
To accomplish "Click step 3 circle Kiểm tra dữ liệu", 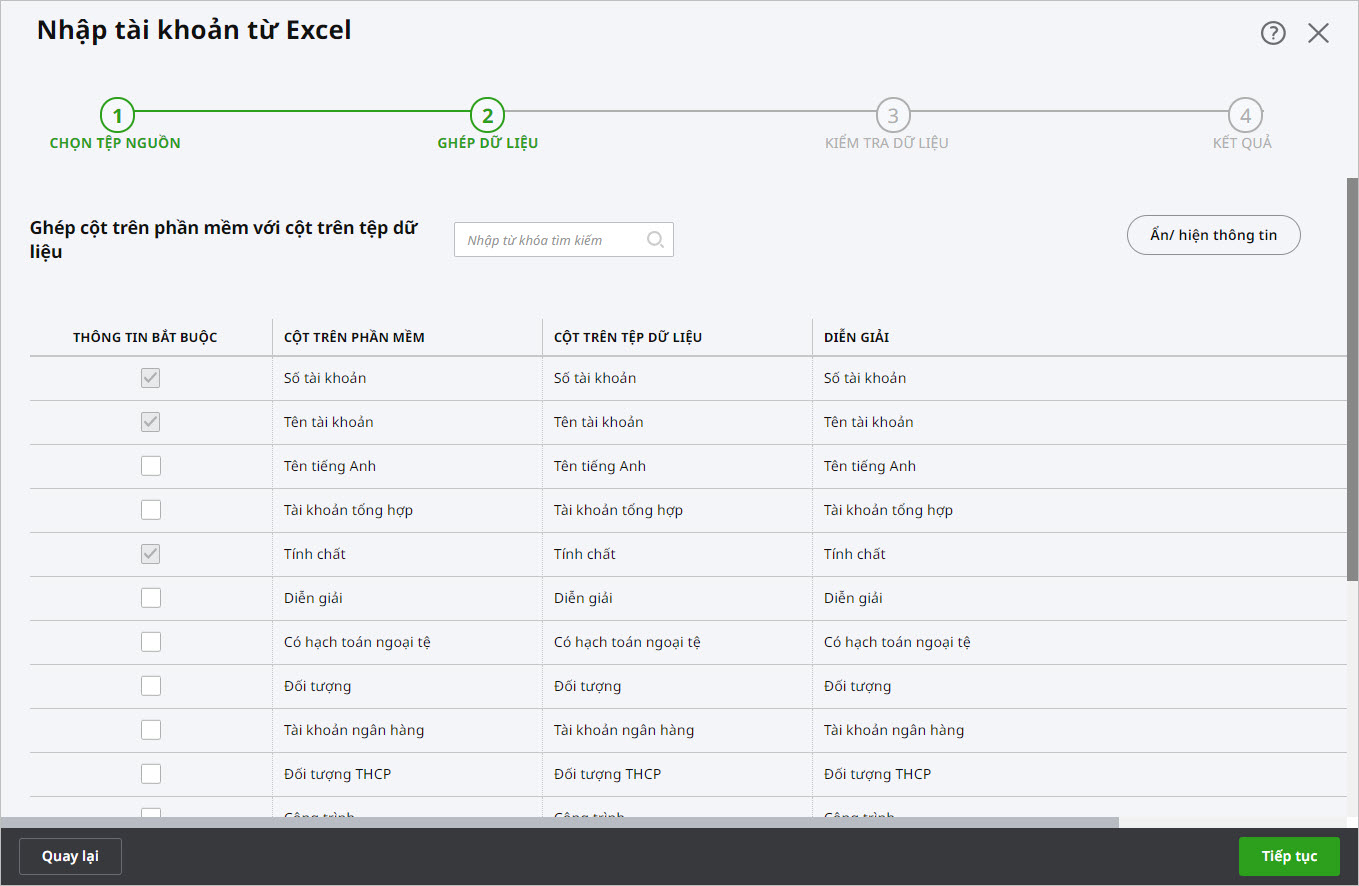I will pyautogui.click(x=893, y=116).
